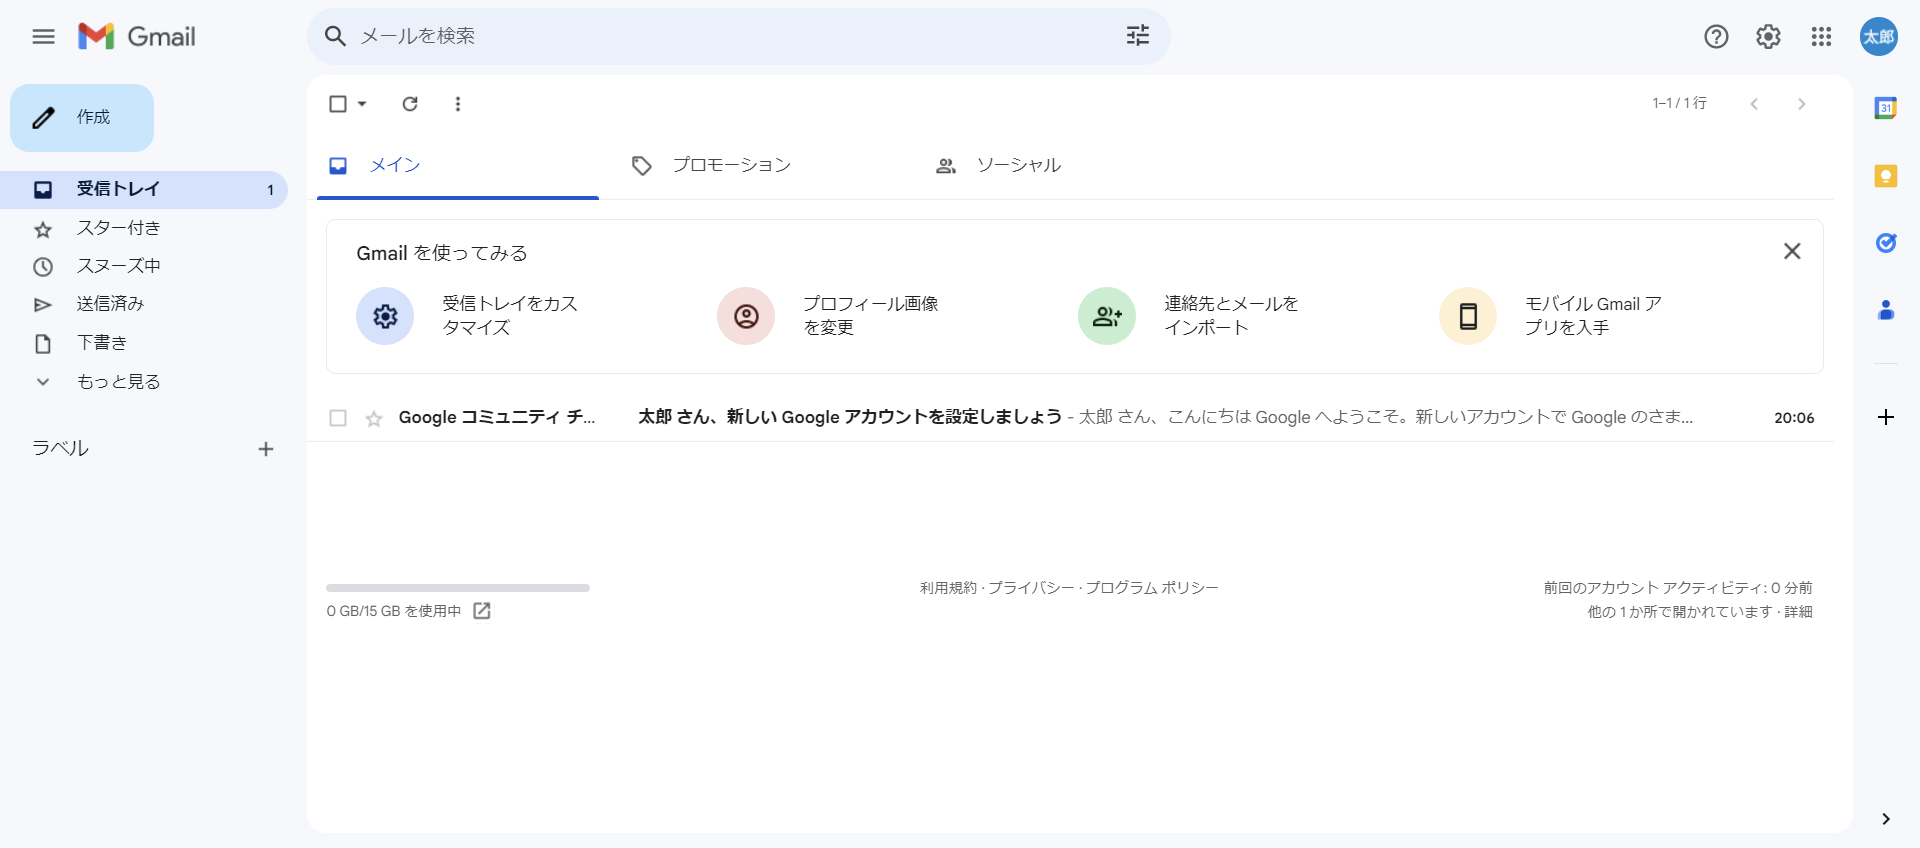
Task: Open Google Tasks side panel
Action: (x=1885, y=243)
